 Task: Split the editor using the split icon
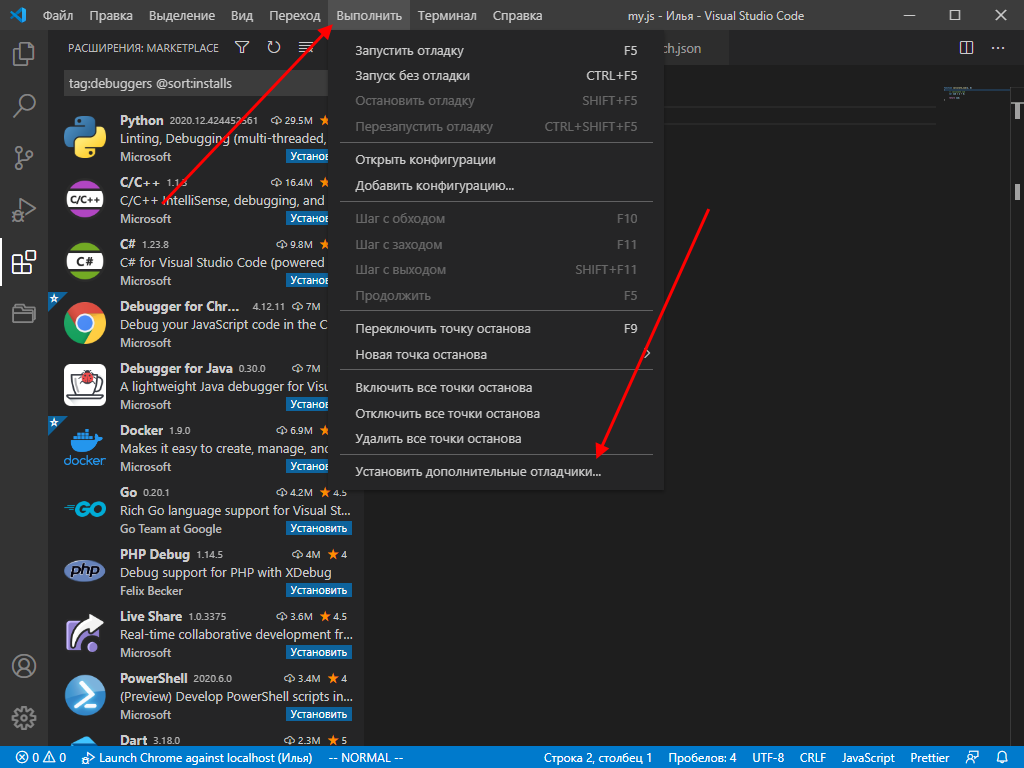pyautogui.click(x=965, y=47)
